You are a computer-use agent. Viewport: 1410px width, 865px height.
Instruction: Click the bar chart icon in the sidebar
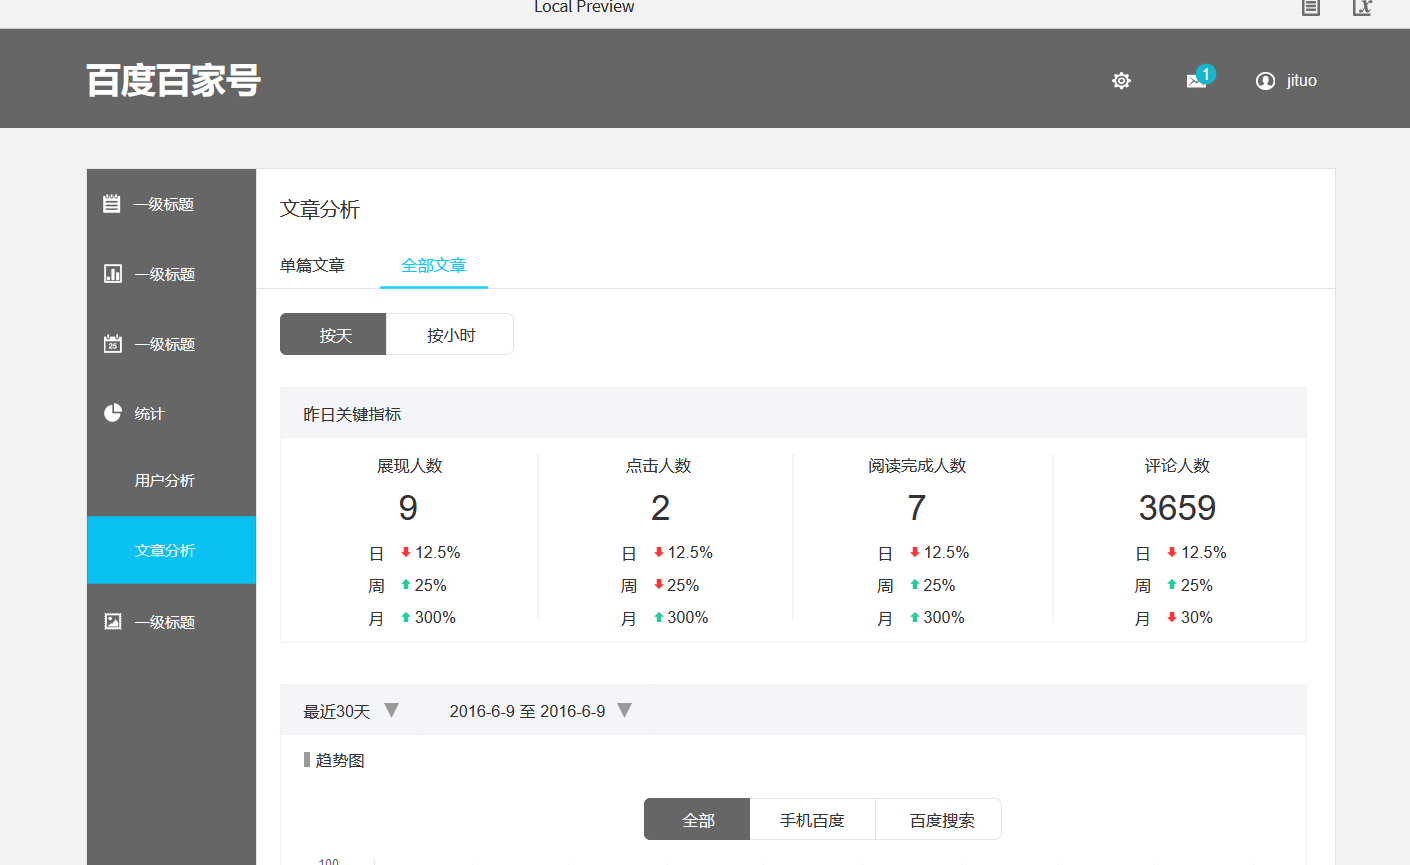click(x=113, y=273)
